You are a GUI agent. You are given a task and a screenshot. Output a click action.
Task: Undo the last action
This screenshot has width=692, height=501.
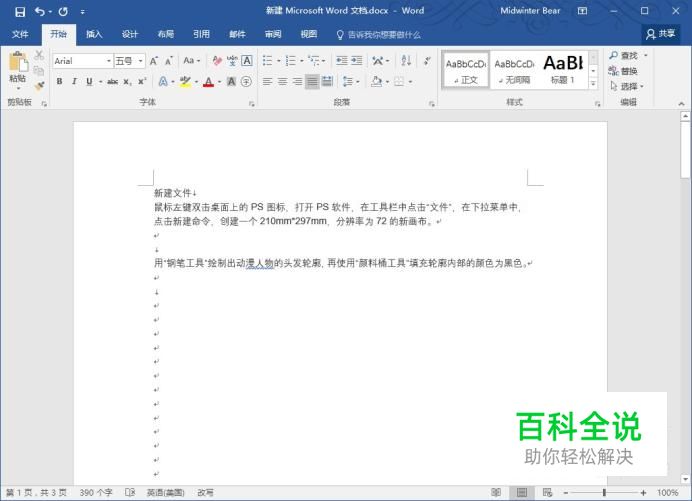point(40,11)
